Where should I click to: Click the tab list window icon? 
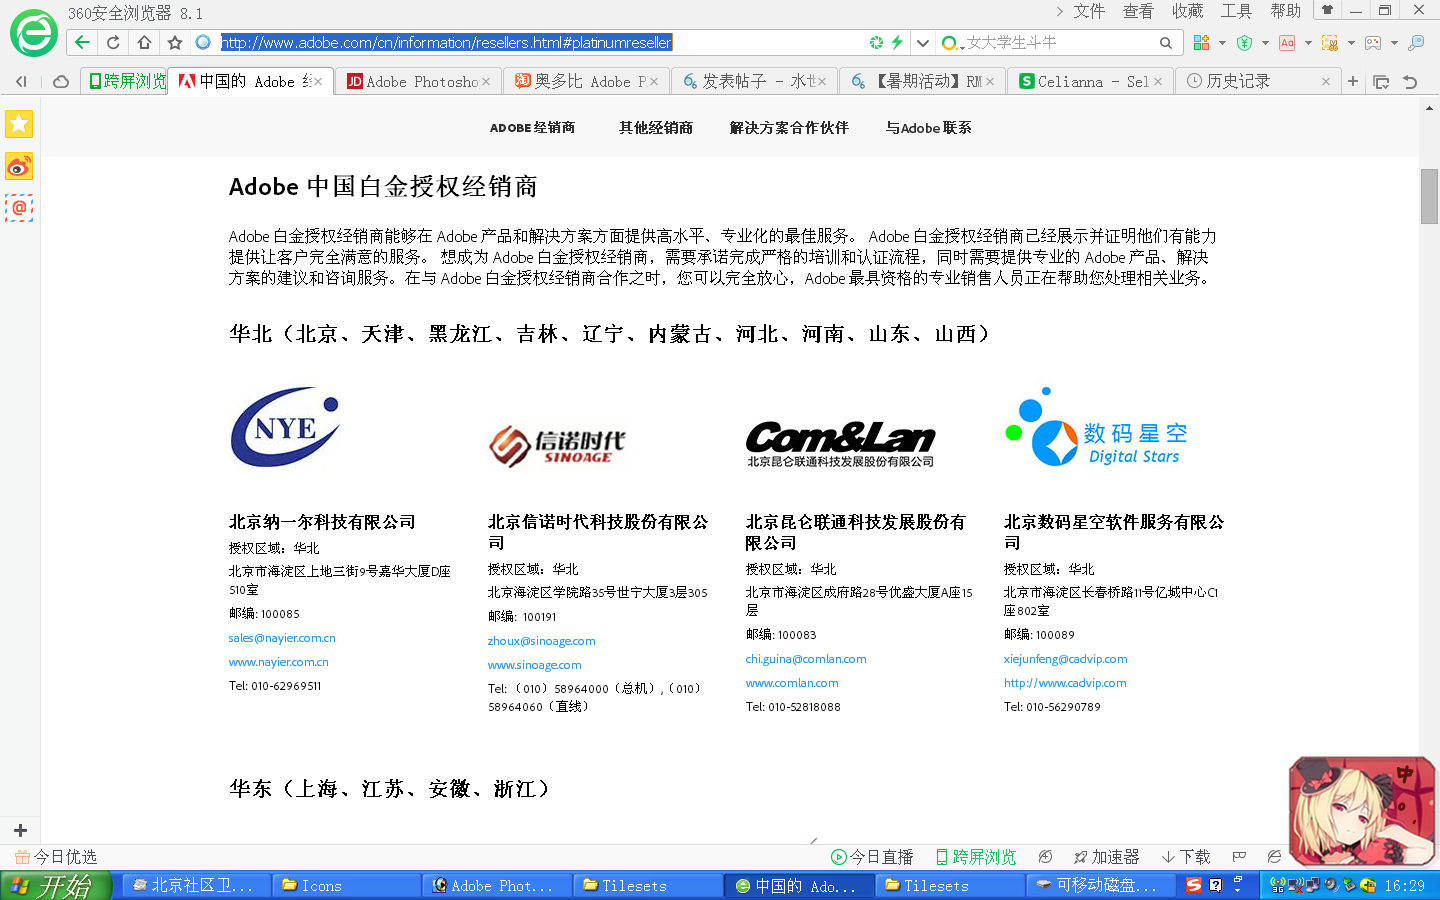(1381, 82)
